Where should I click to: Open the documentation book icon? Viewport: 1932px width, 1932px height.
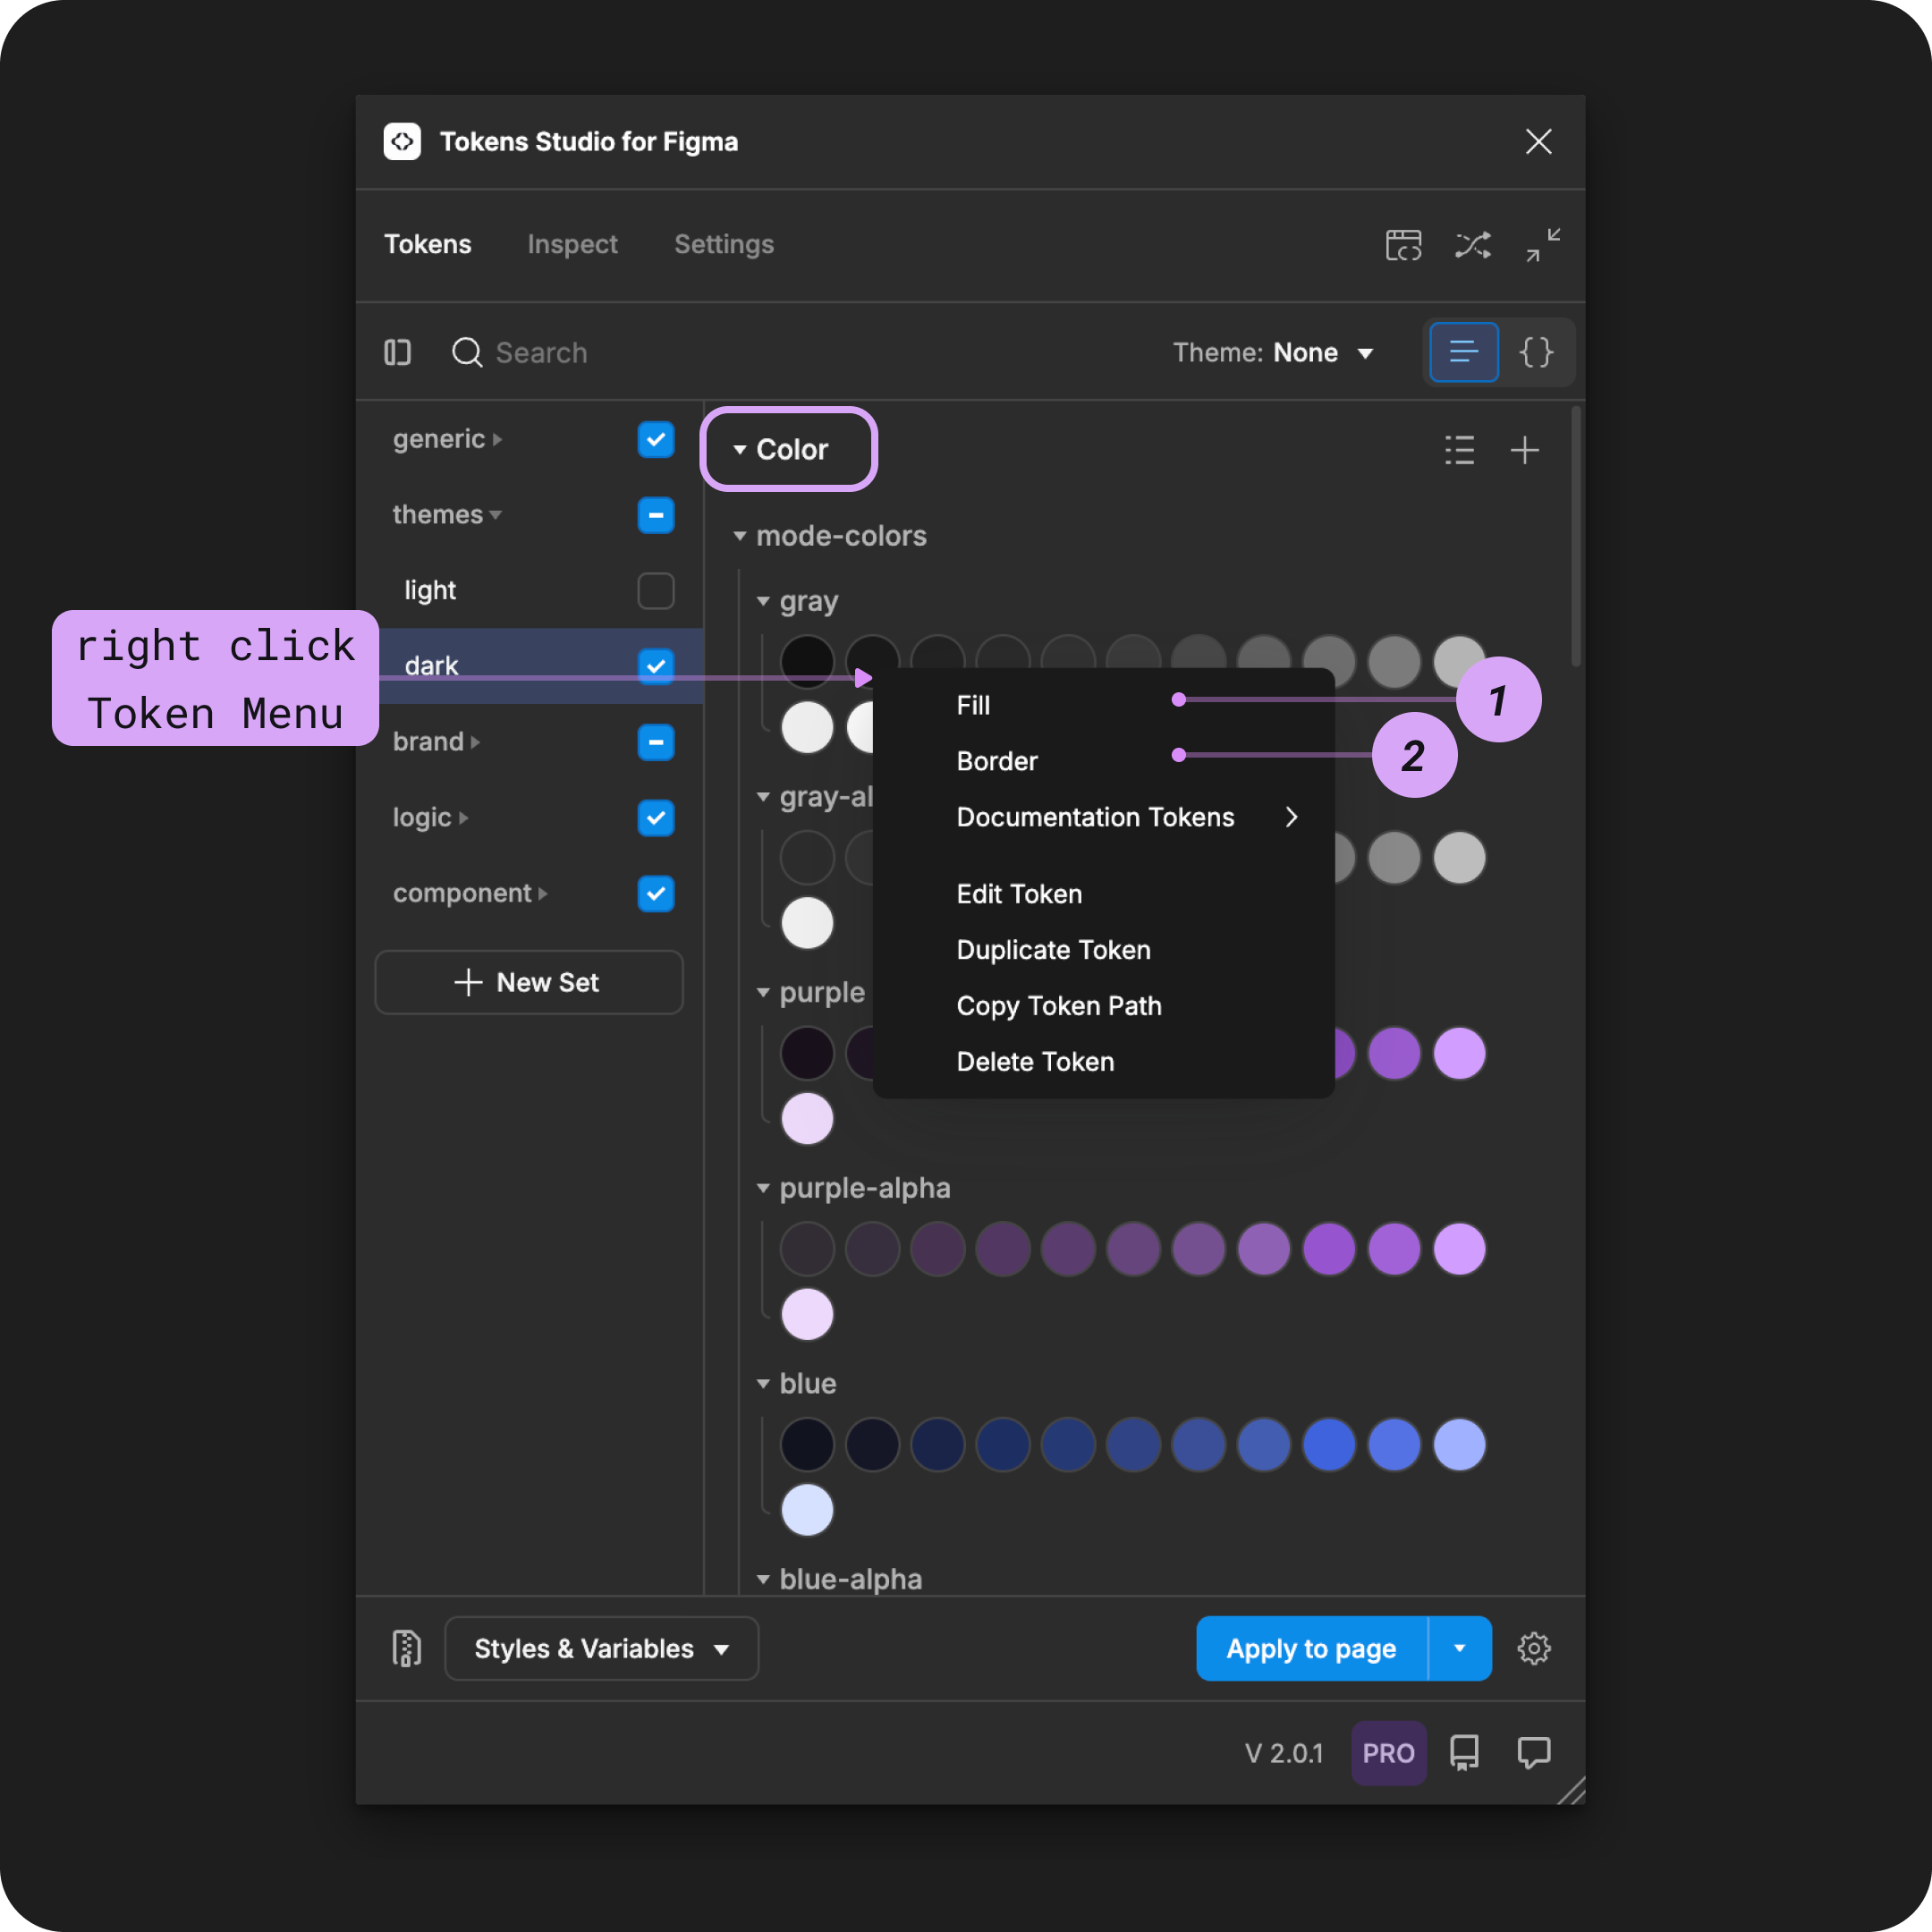[x=1464, y=1753]
